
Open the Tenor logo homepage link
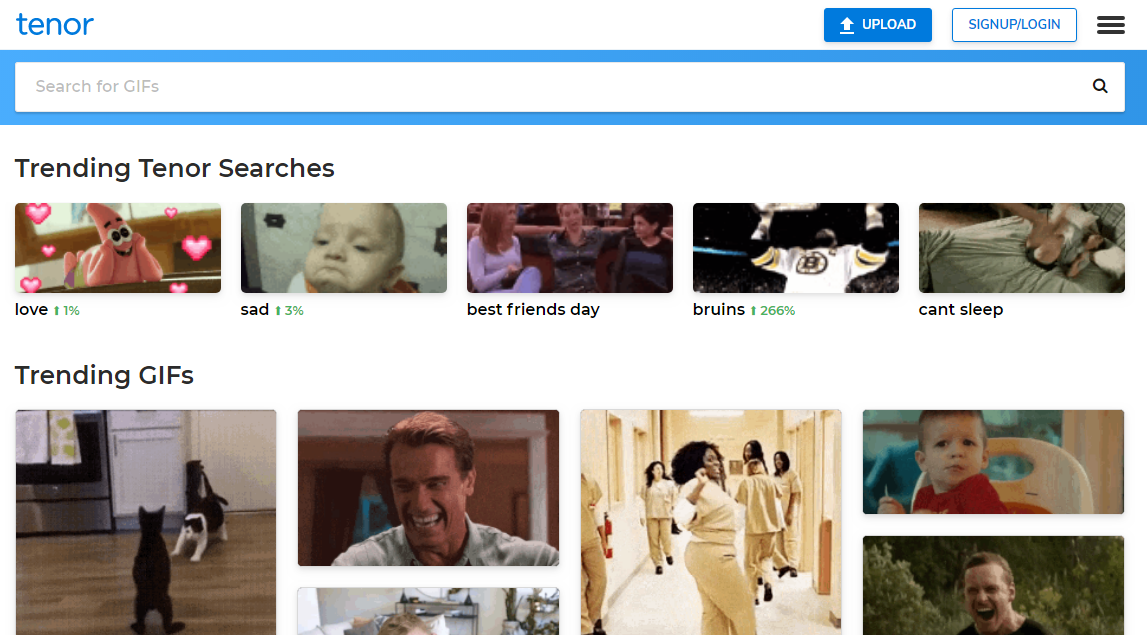tap(55, 25)
